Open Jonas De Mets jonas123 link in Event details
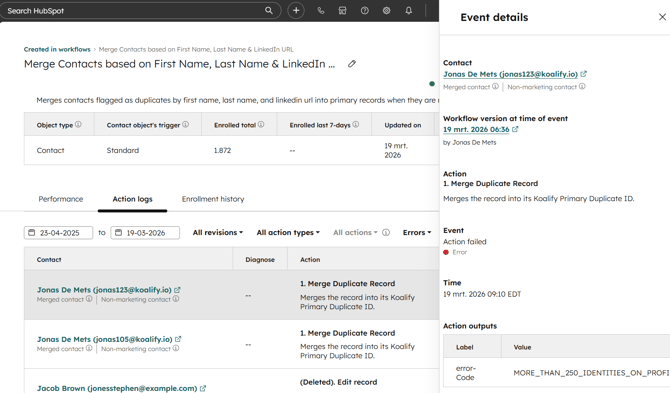Screen dimensions: 670x393 coord(510,74)
